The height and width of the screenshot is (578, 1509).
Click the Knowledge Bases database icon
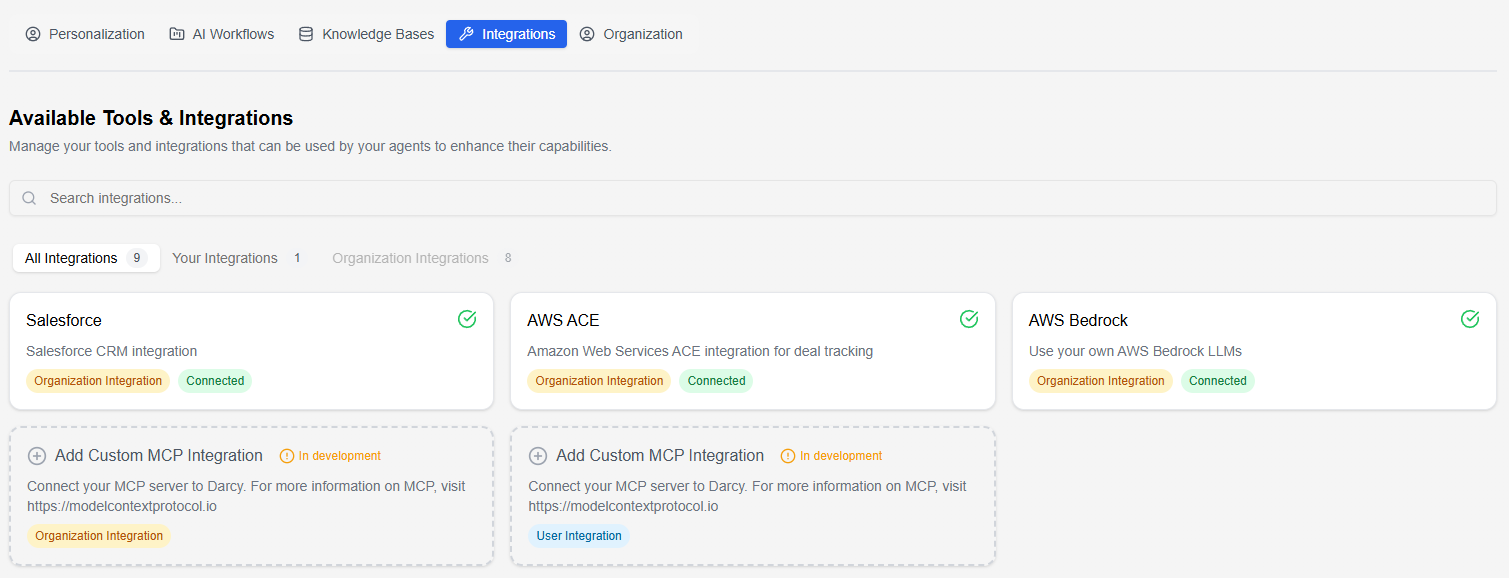[306, 34]
